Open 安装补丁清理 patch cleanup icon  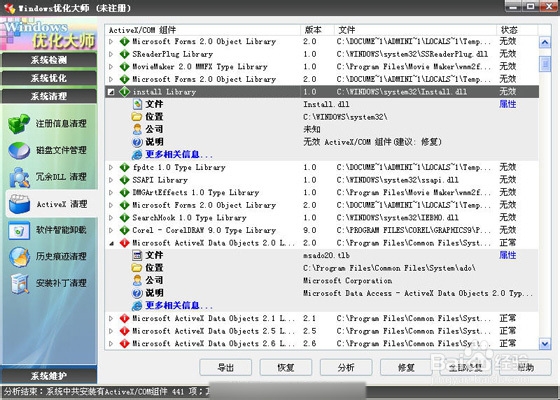[x=20, y=284]
